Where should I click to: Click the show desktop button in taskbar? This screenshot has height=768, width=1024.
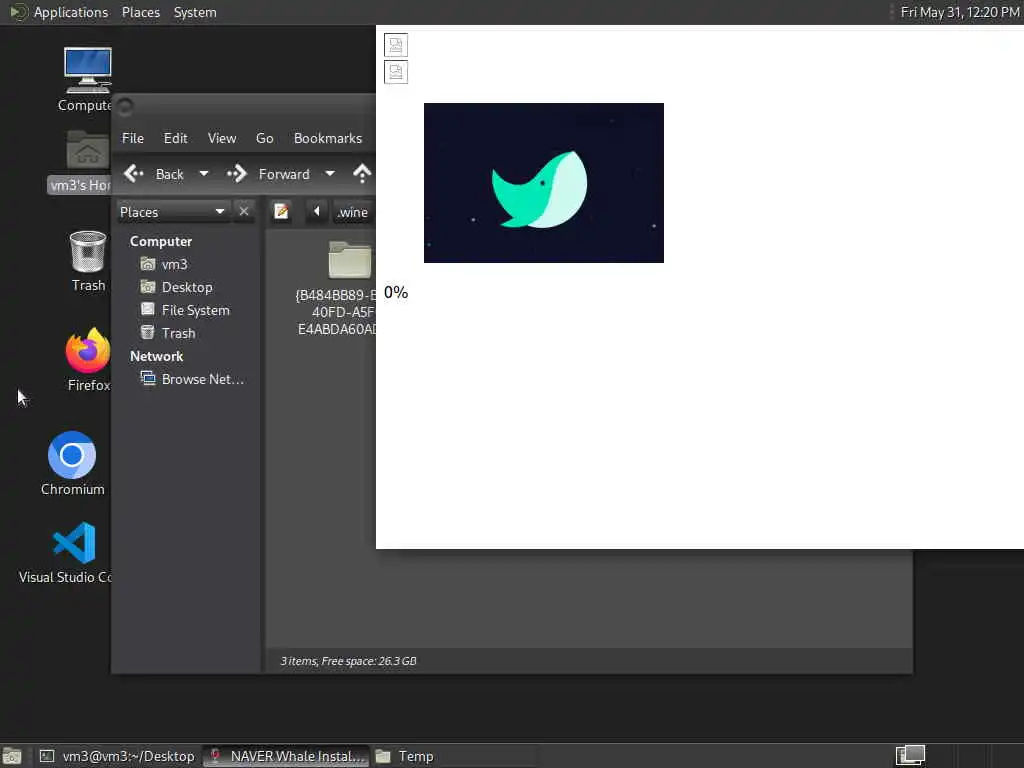coord(12,756)
